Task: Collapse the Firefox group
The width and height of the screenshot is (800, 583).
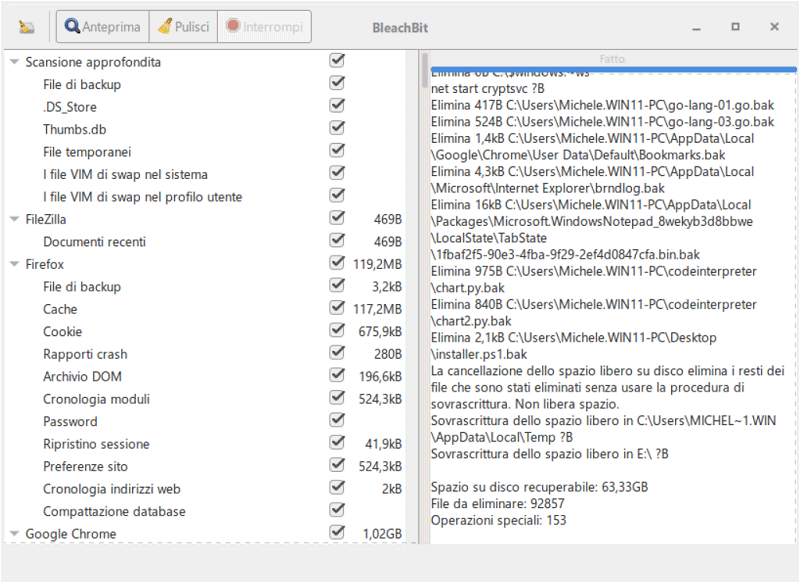Action: pyautogui.click(x=14, y=264)
